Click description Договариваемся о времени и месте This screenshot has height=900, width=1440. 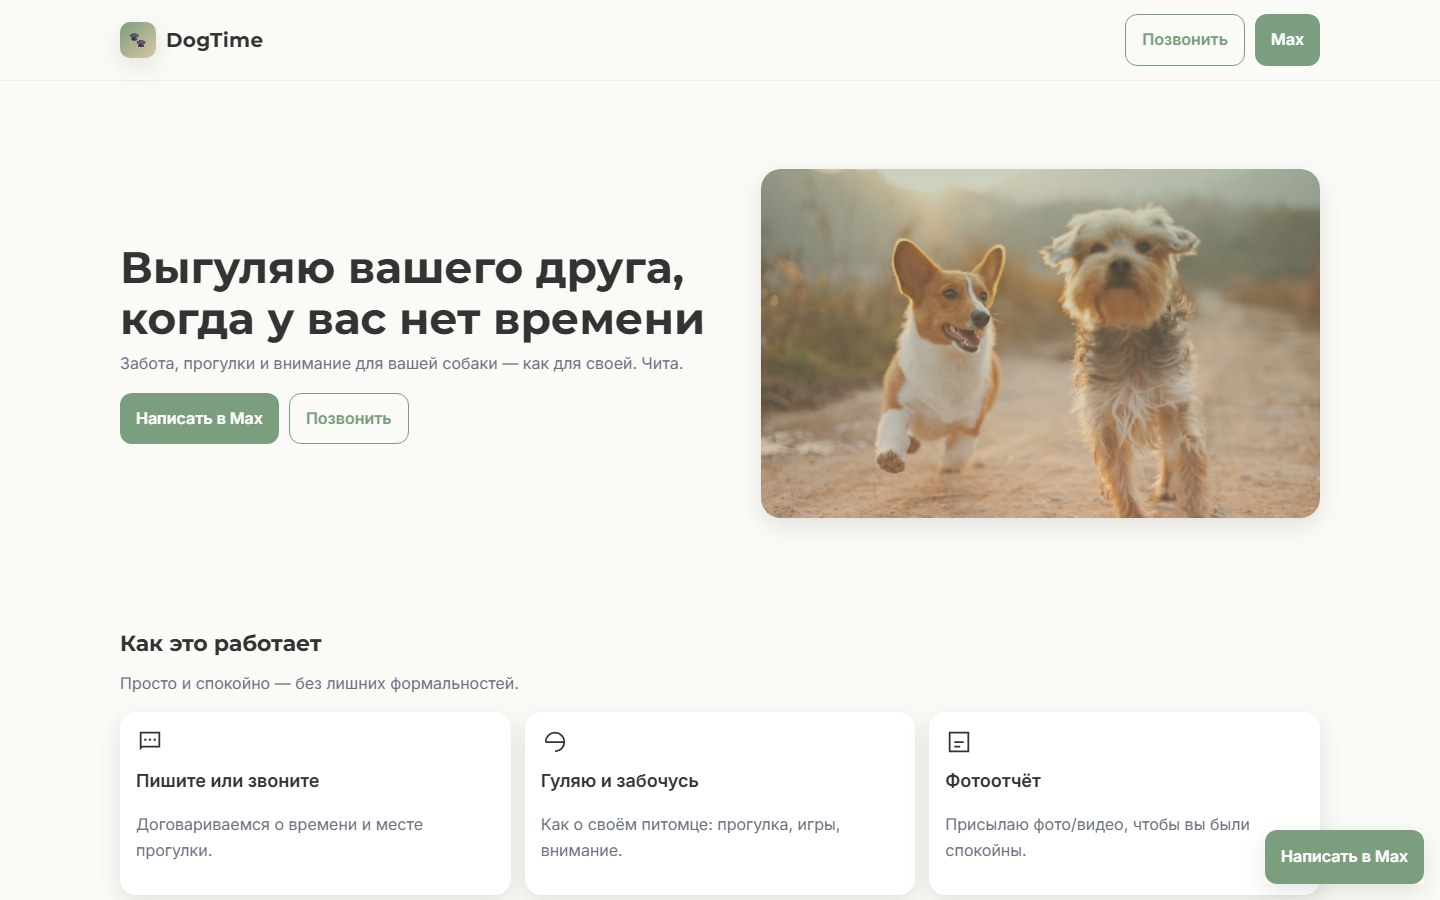(280, 838)
